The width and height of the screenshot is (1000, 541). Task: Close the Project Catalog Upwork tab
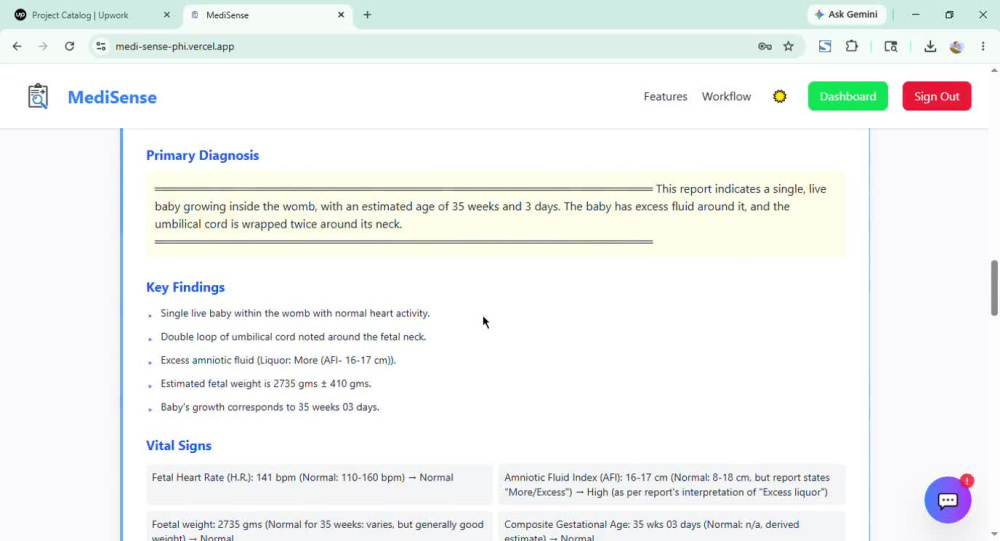[x=167, y=15]
